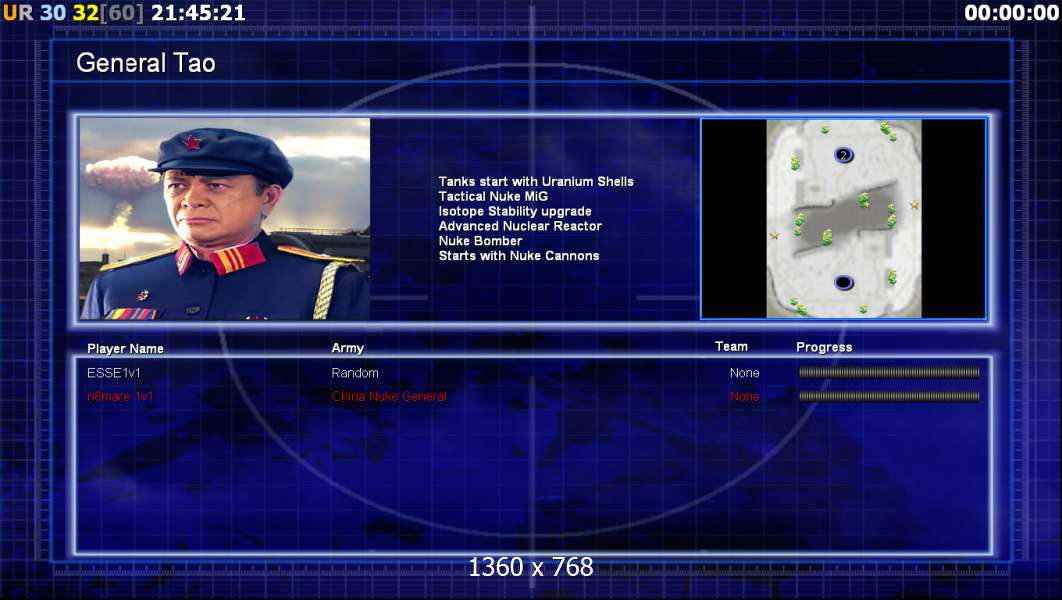This screenshot has height=600, width=1062.
Task: Click the 'Isotope Stability upgrade' line
Action: click(515, 211)
